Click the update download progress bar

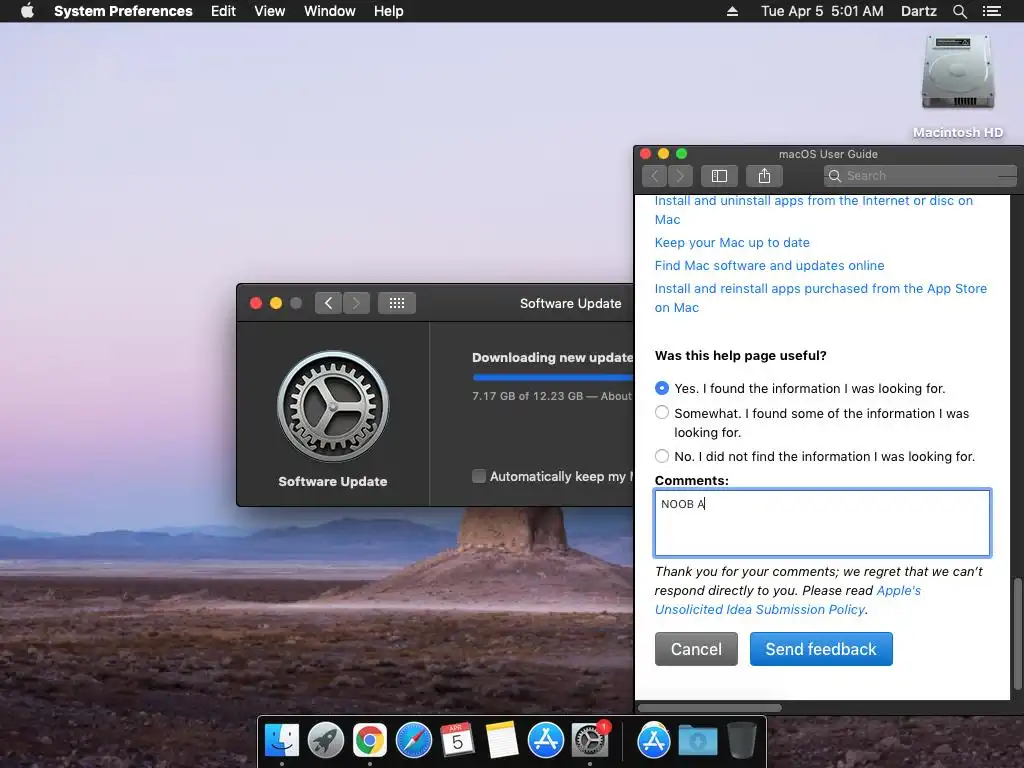[x=552, y=377]
